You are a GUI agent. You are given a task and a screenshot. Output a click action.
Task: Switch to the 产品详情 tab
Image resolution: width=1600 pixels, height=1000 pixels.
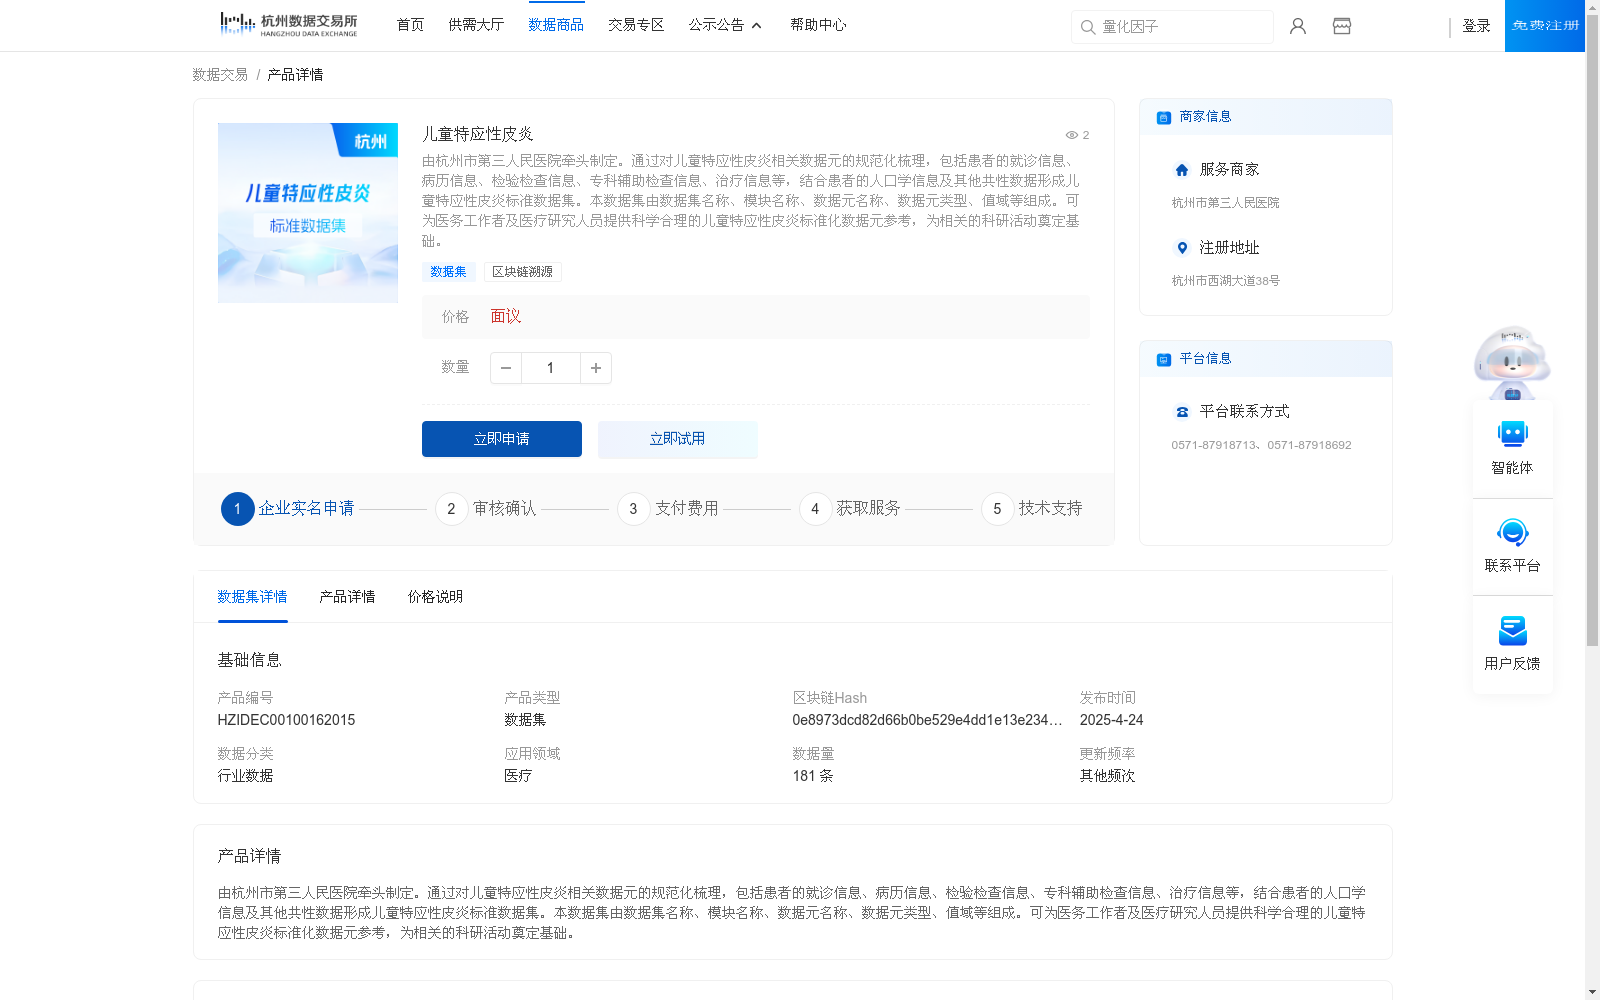[347, 597]
